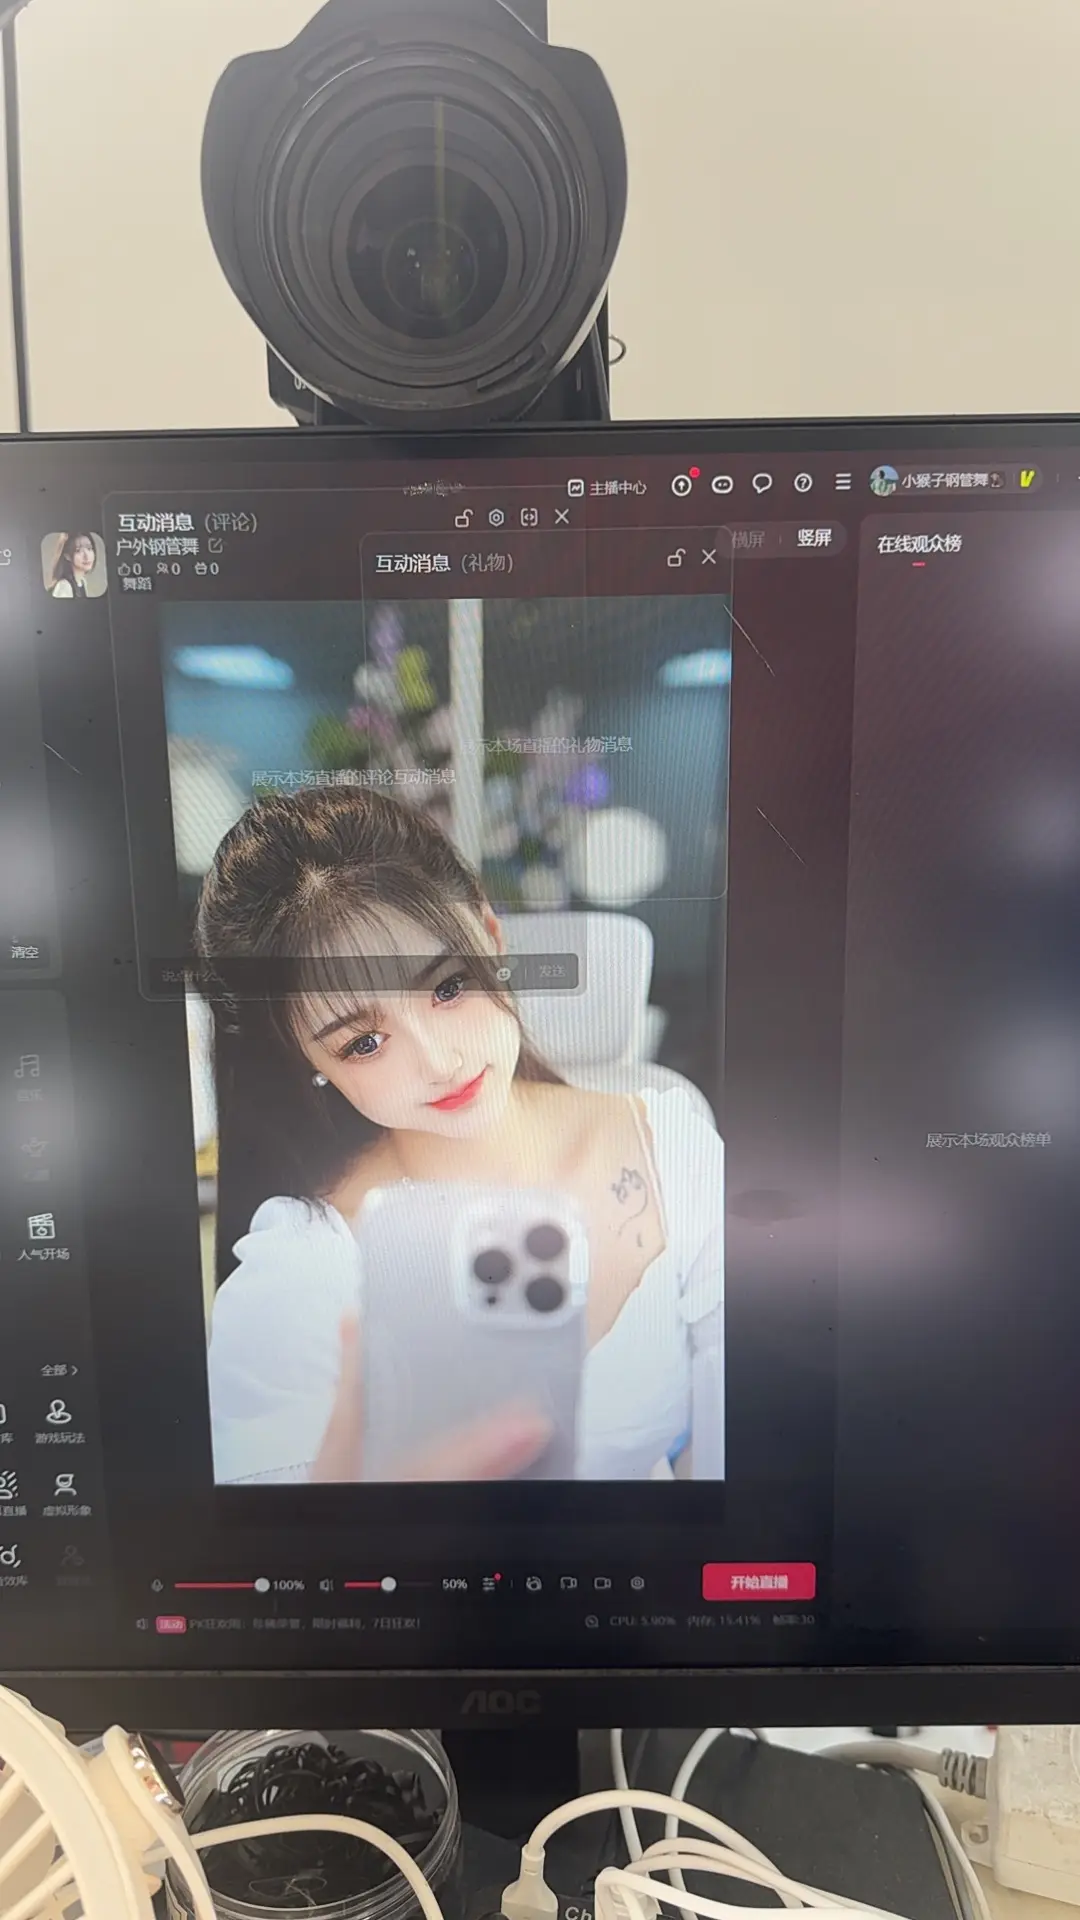The width and height of the screenshot is (1080, 1920).
Task: Edit the stream title 户外钢管舞
Action: [x=215, y=546]
